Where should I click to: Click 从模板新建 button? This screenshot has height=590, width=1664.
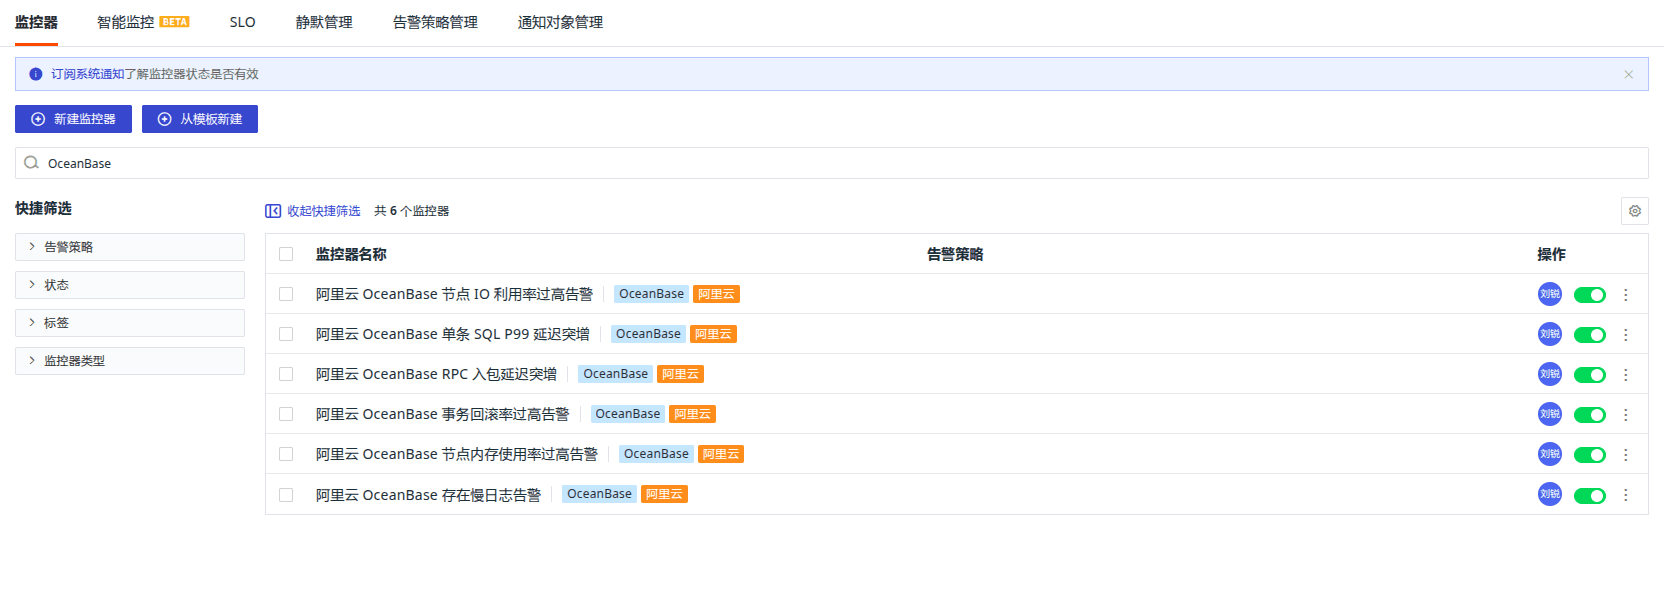pos(200,119)
